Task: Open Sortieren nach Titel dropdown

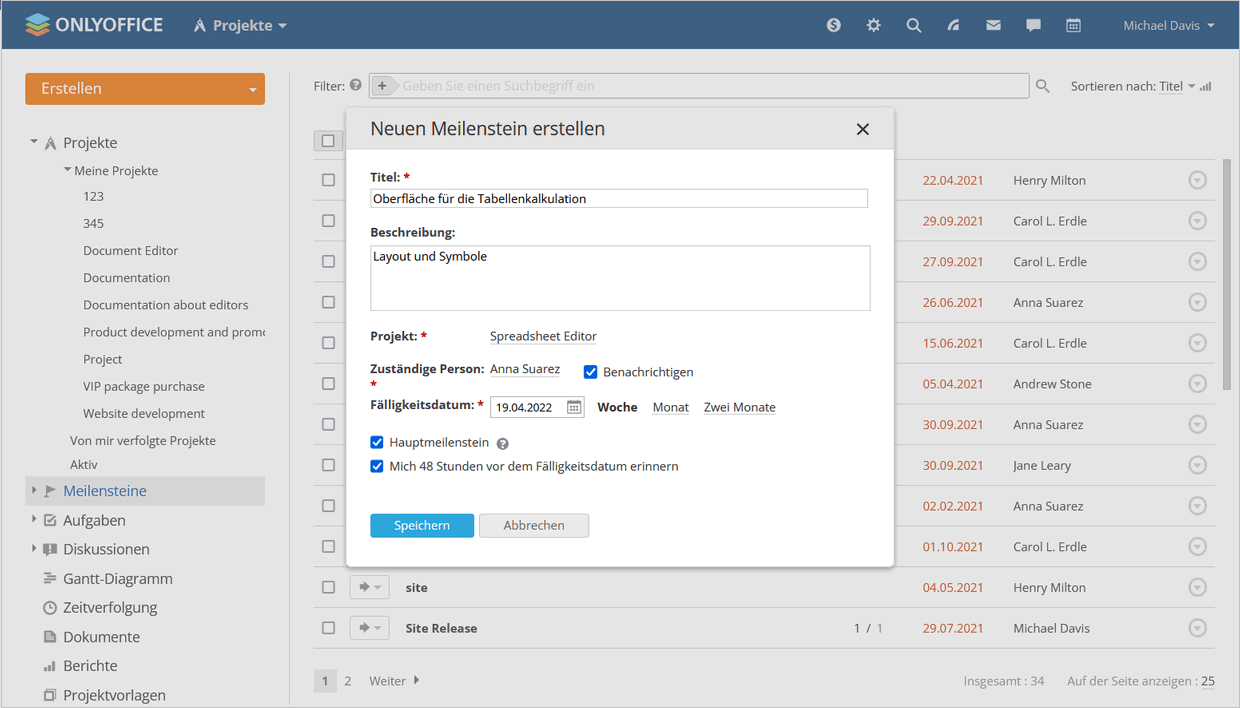Action: coord(1177,86)
